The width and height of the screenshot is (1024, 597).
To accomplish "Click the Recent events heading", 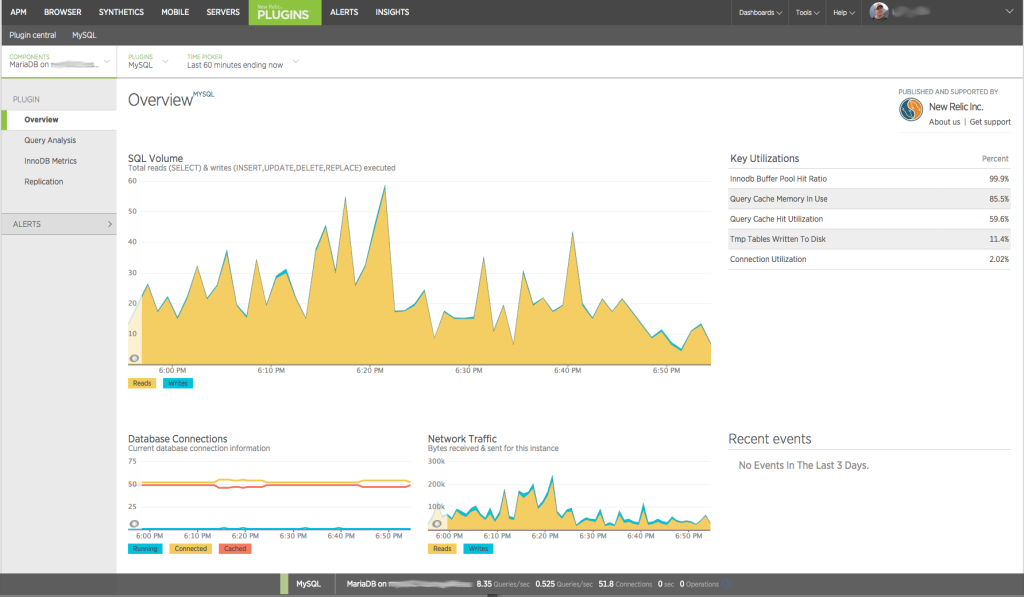I will pos(770,439).
